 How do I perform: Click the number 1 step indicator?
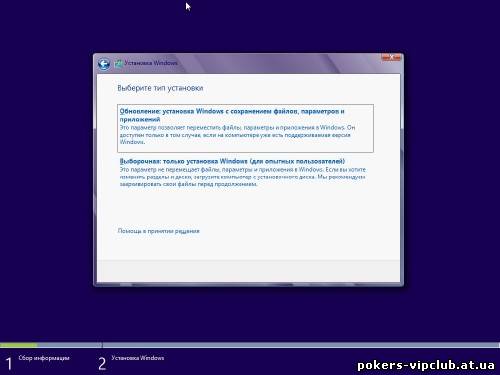(x=9, y=363)
